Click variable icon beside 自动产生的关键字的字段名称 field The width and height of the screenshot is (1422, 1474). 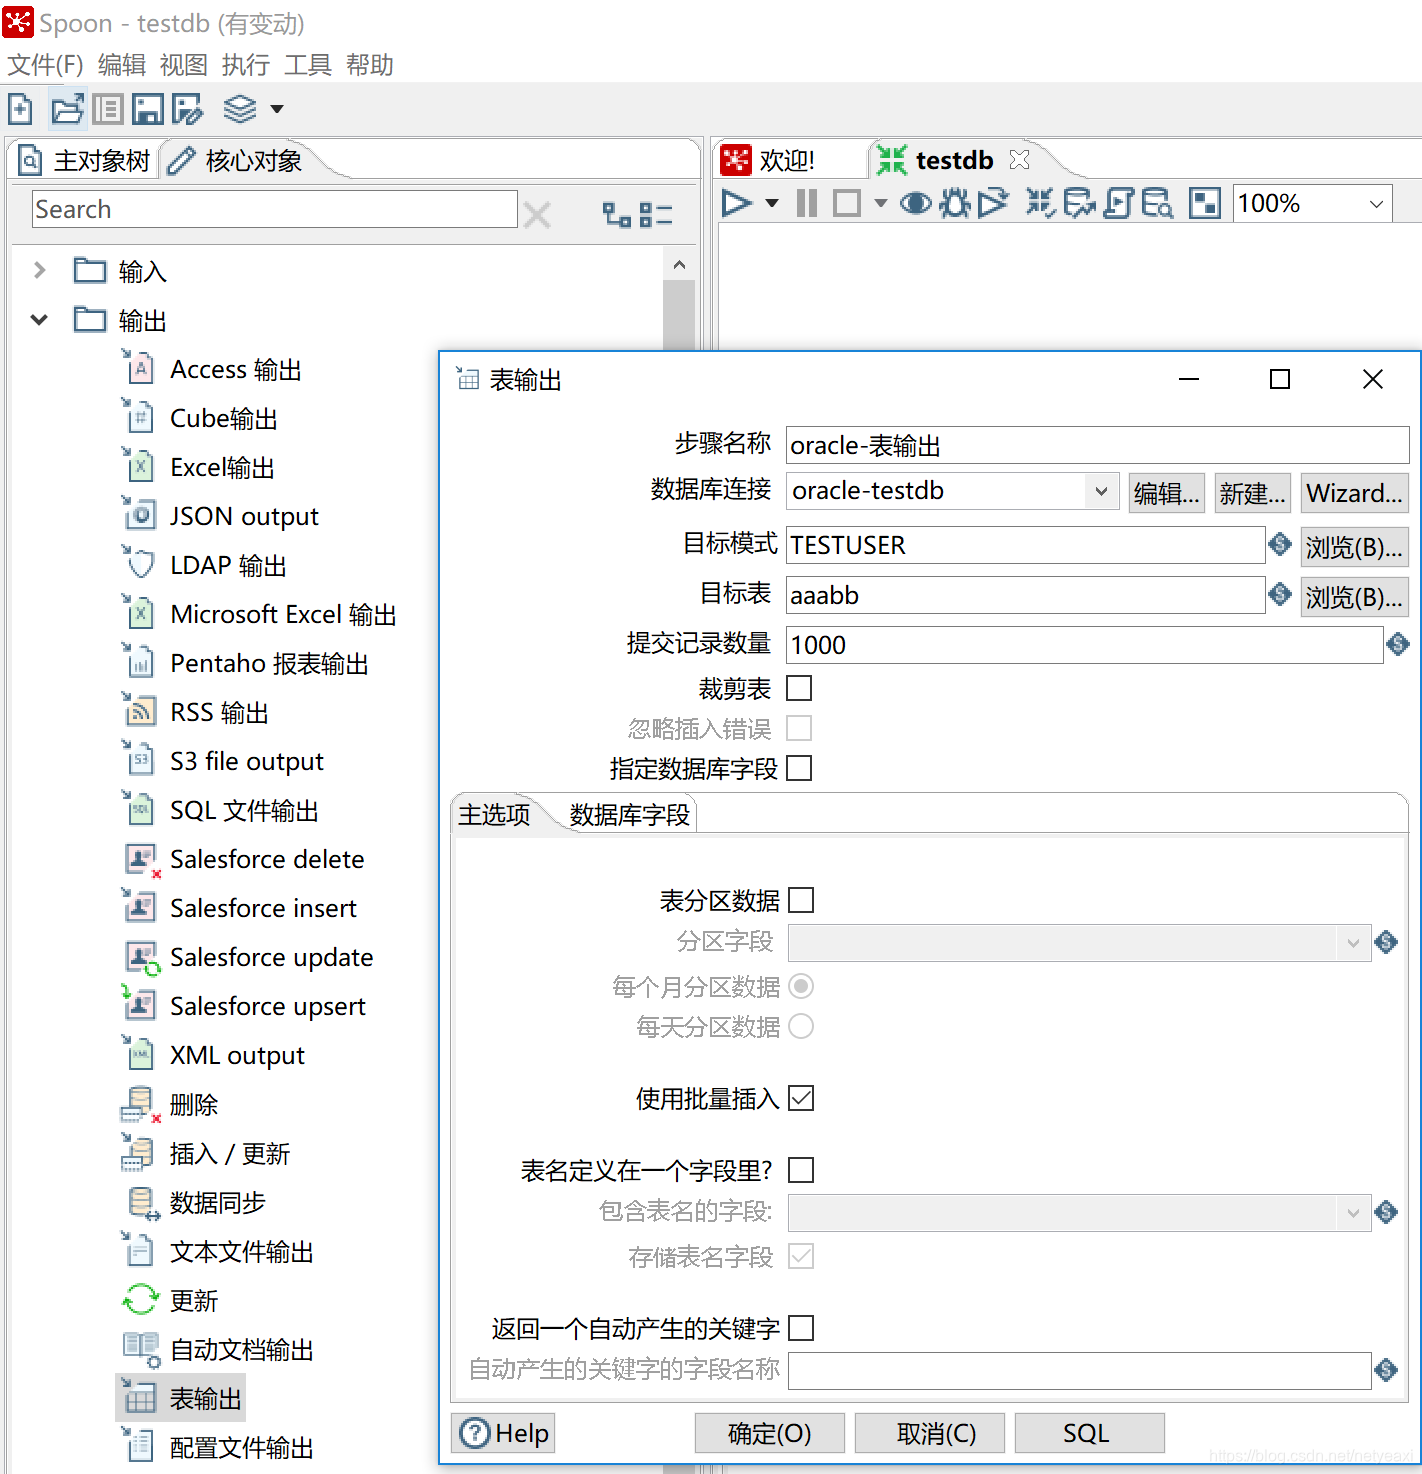[x=1386, y=1370]
